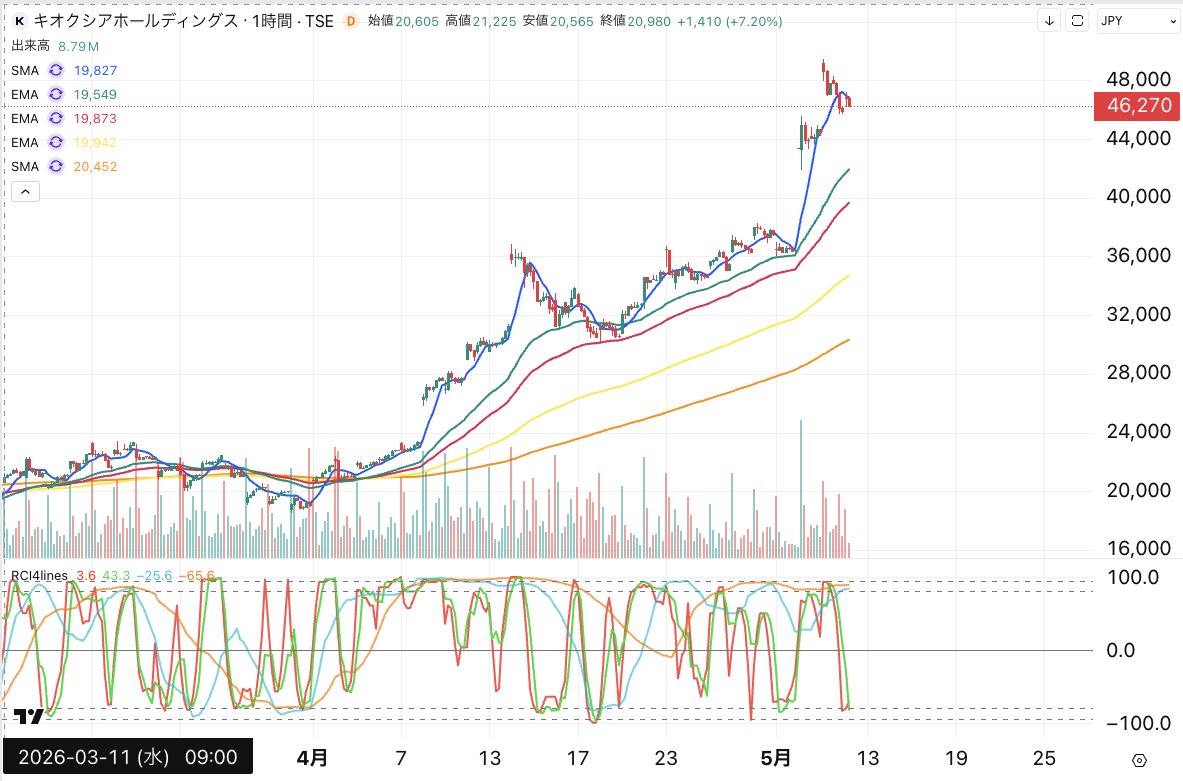This screenshot has width=1183, height=781.
Task: Click the TradingView logo
Action: (x=29, y=716)
